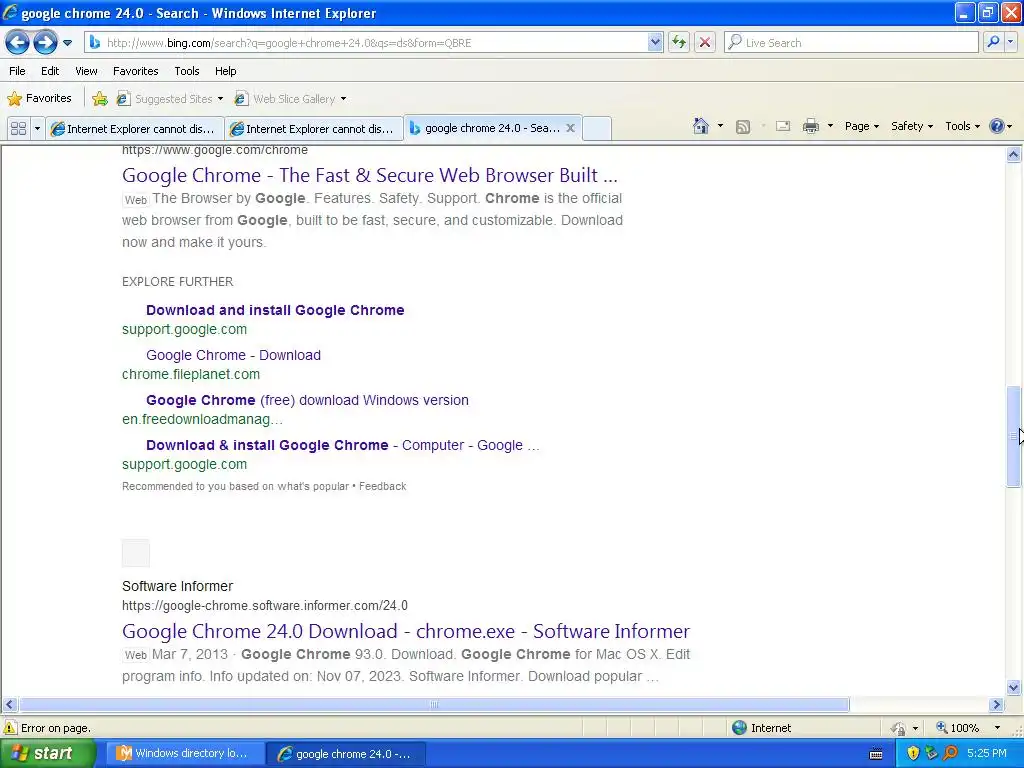The image size is (1024, 768).
Task: Expand the address bar autocomplete dropdown arrow
Action: coord(655,43)
